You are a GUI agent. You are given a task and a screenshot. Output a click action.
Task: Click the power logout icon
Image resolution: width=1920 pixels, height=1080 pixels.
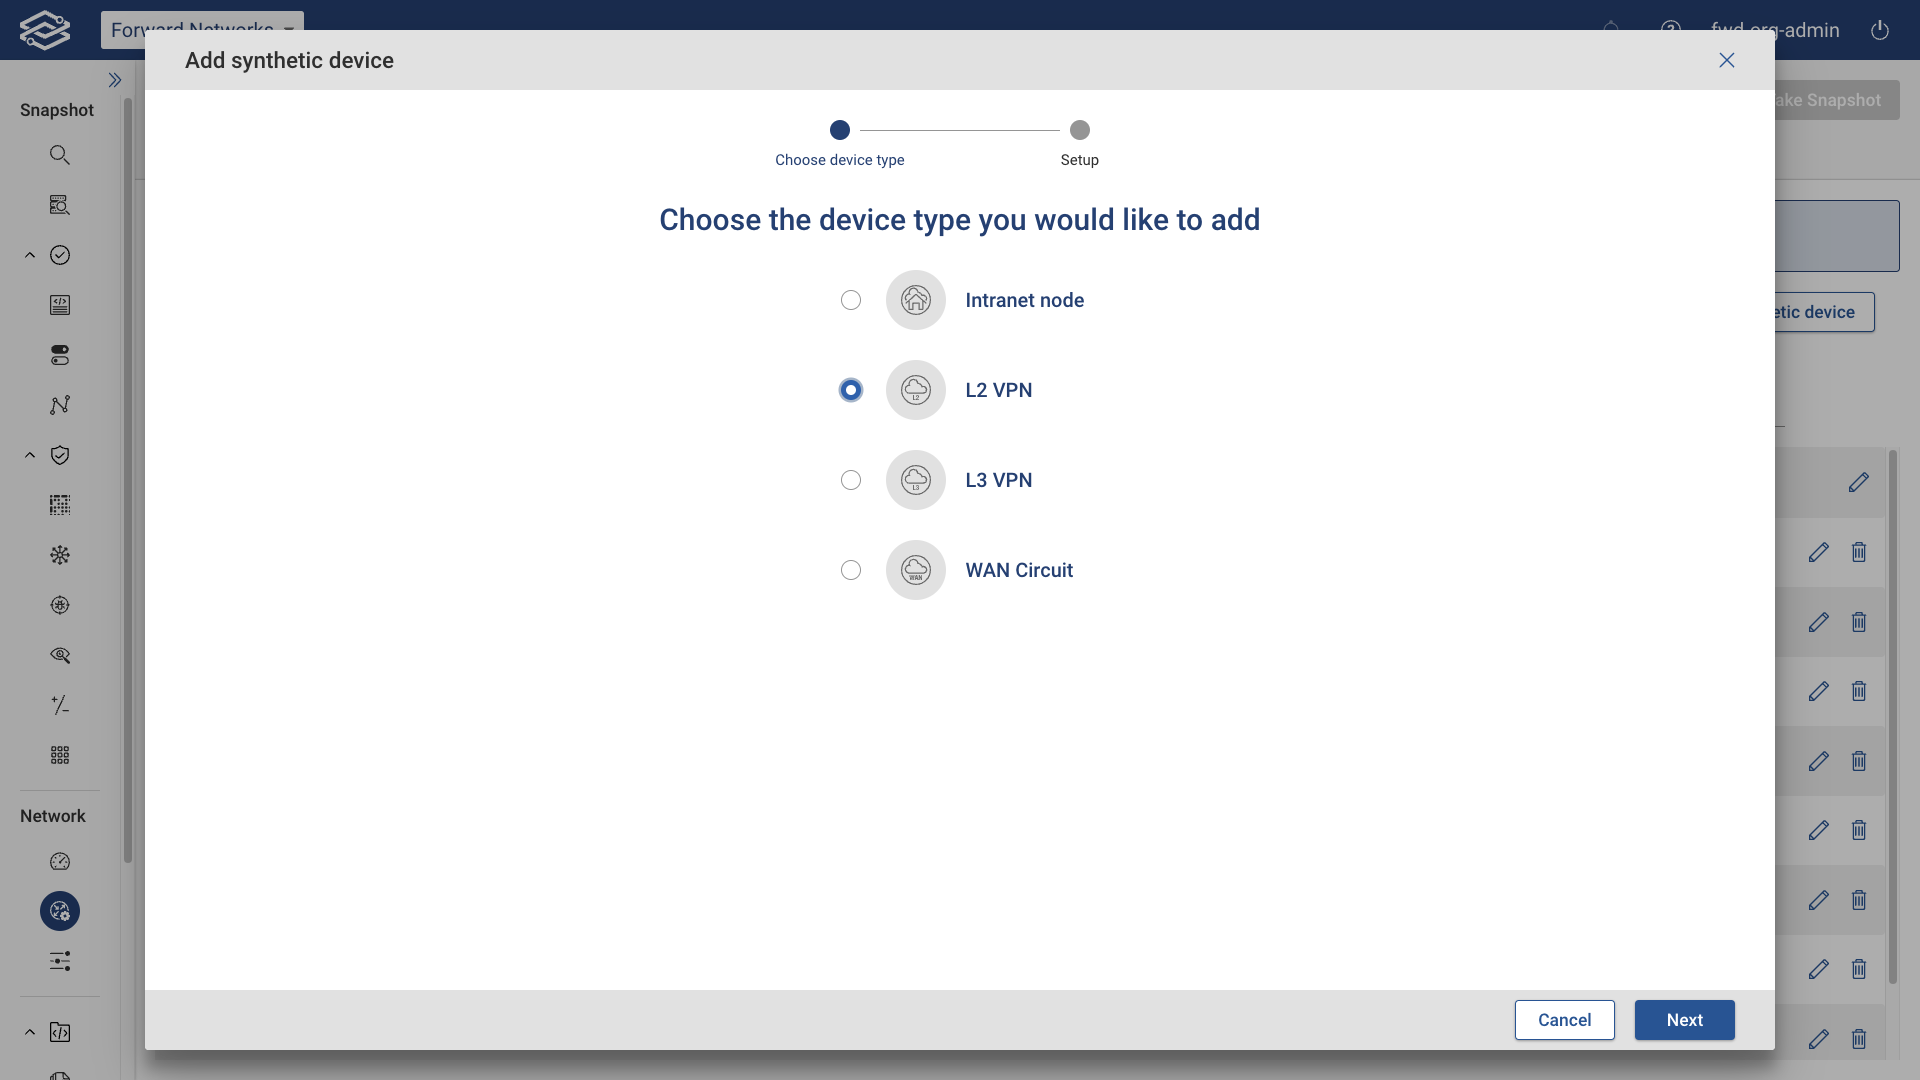click(x=1879, y=30)
